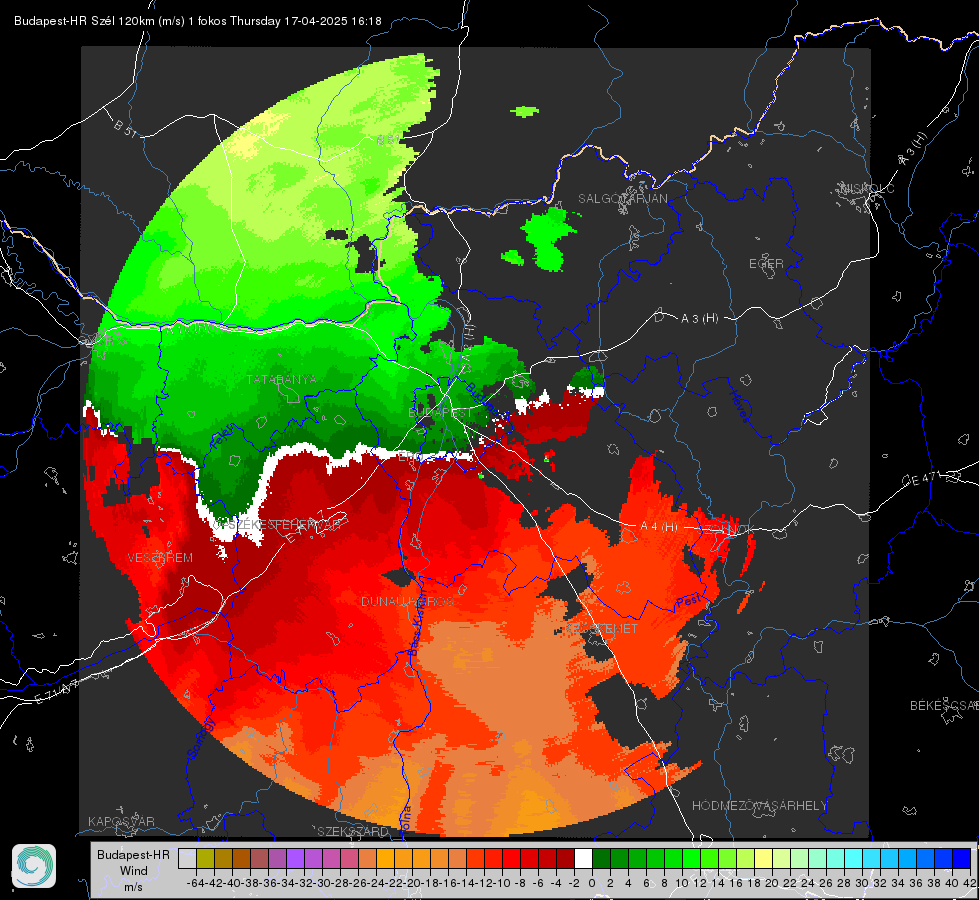The height and width of the screenshot is (900, 979).
Task: Click the blue Somogy county label
Action: point(201,738)
